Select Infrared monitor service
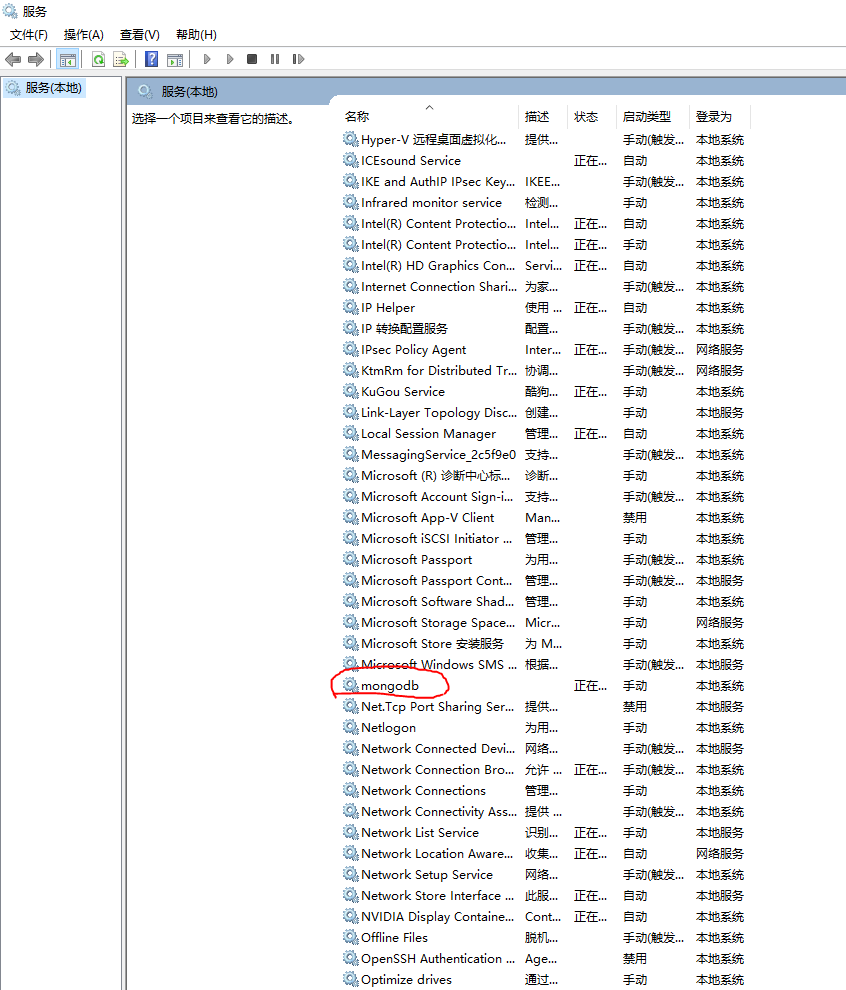The image size is (846, 990). pos(543,203)
